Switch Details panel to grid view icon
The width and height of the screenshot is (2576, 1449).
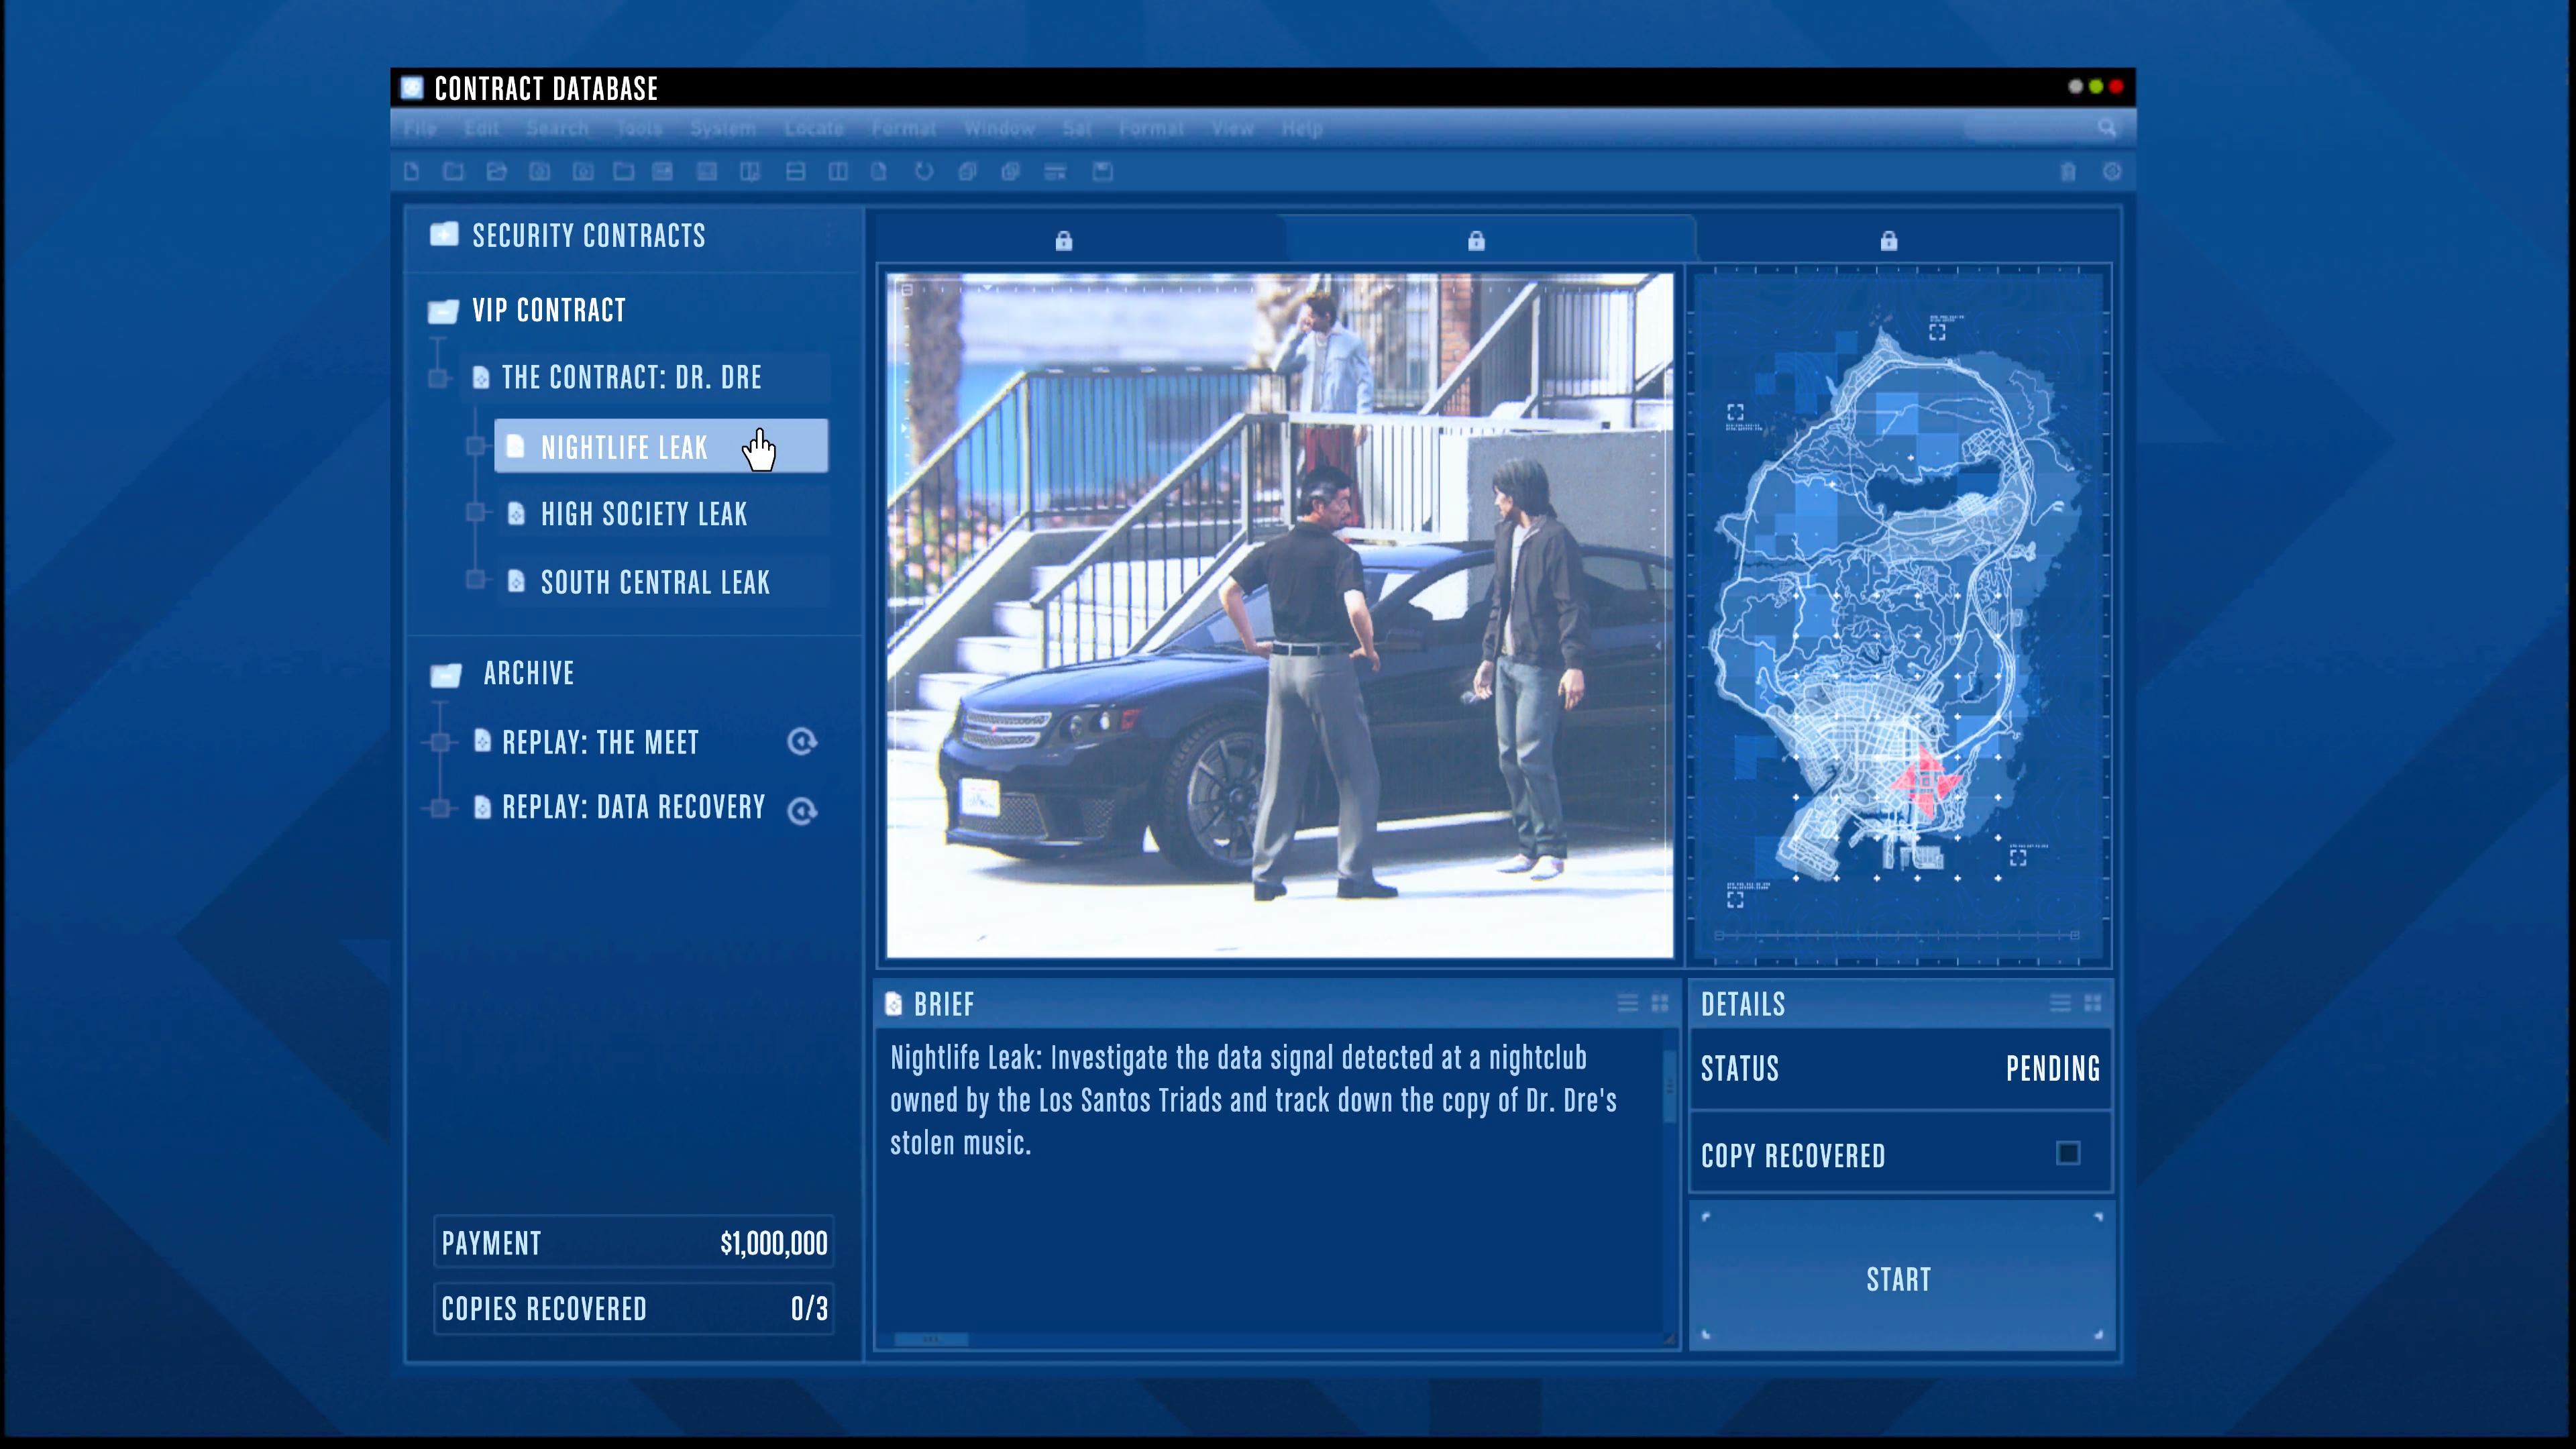(2093, 1003)
